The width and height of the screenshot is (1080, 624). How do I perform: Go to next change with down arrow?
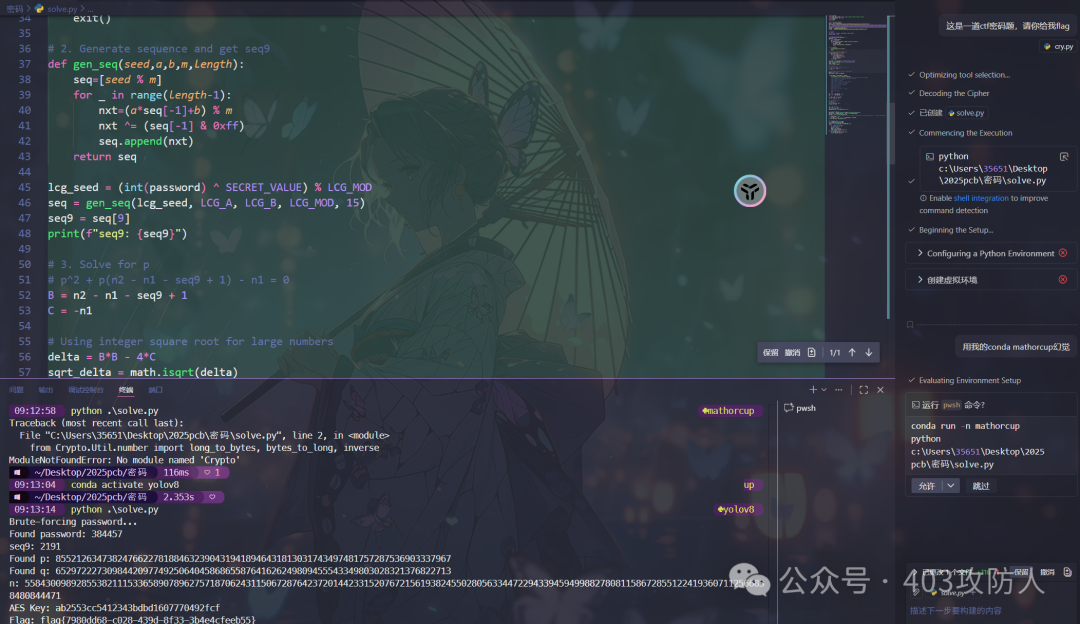(869, 353)
